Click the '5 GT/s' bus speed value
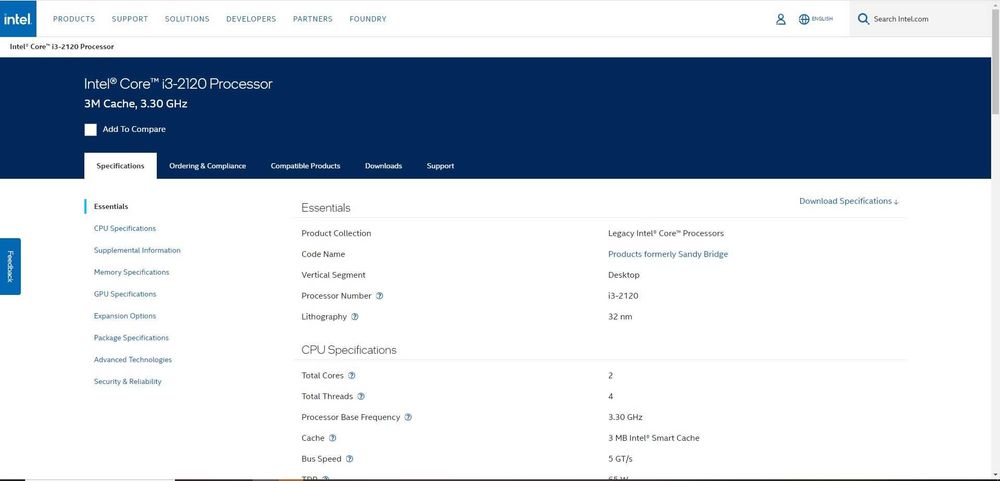Viewport: 1000px width, 481px height. pos(620,459)
